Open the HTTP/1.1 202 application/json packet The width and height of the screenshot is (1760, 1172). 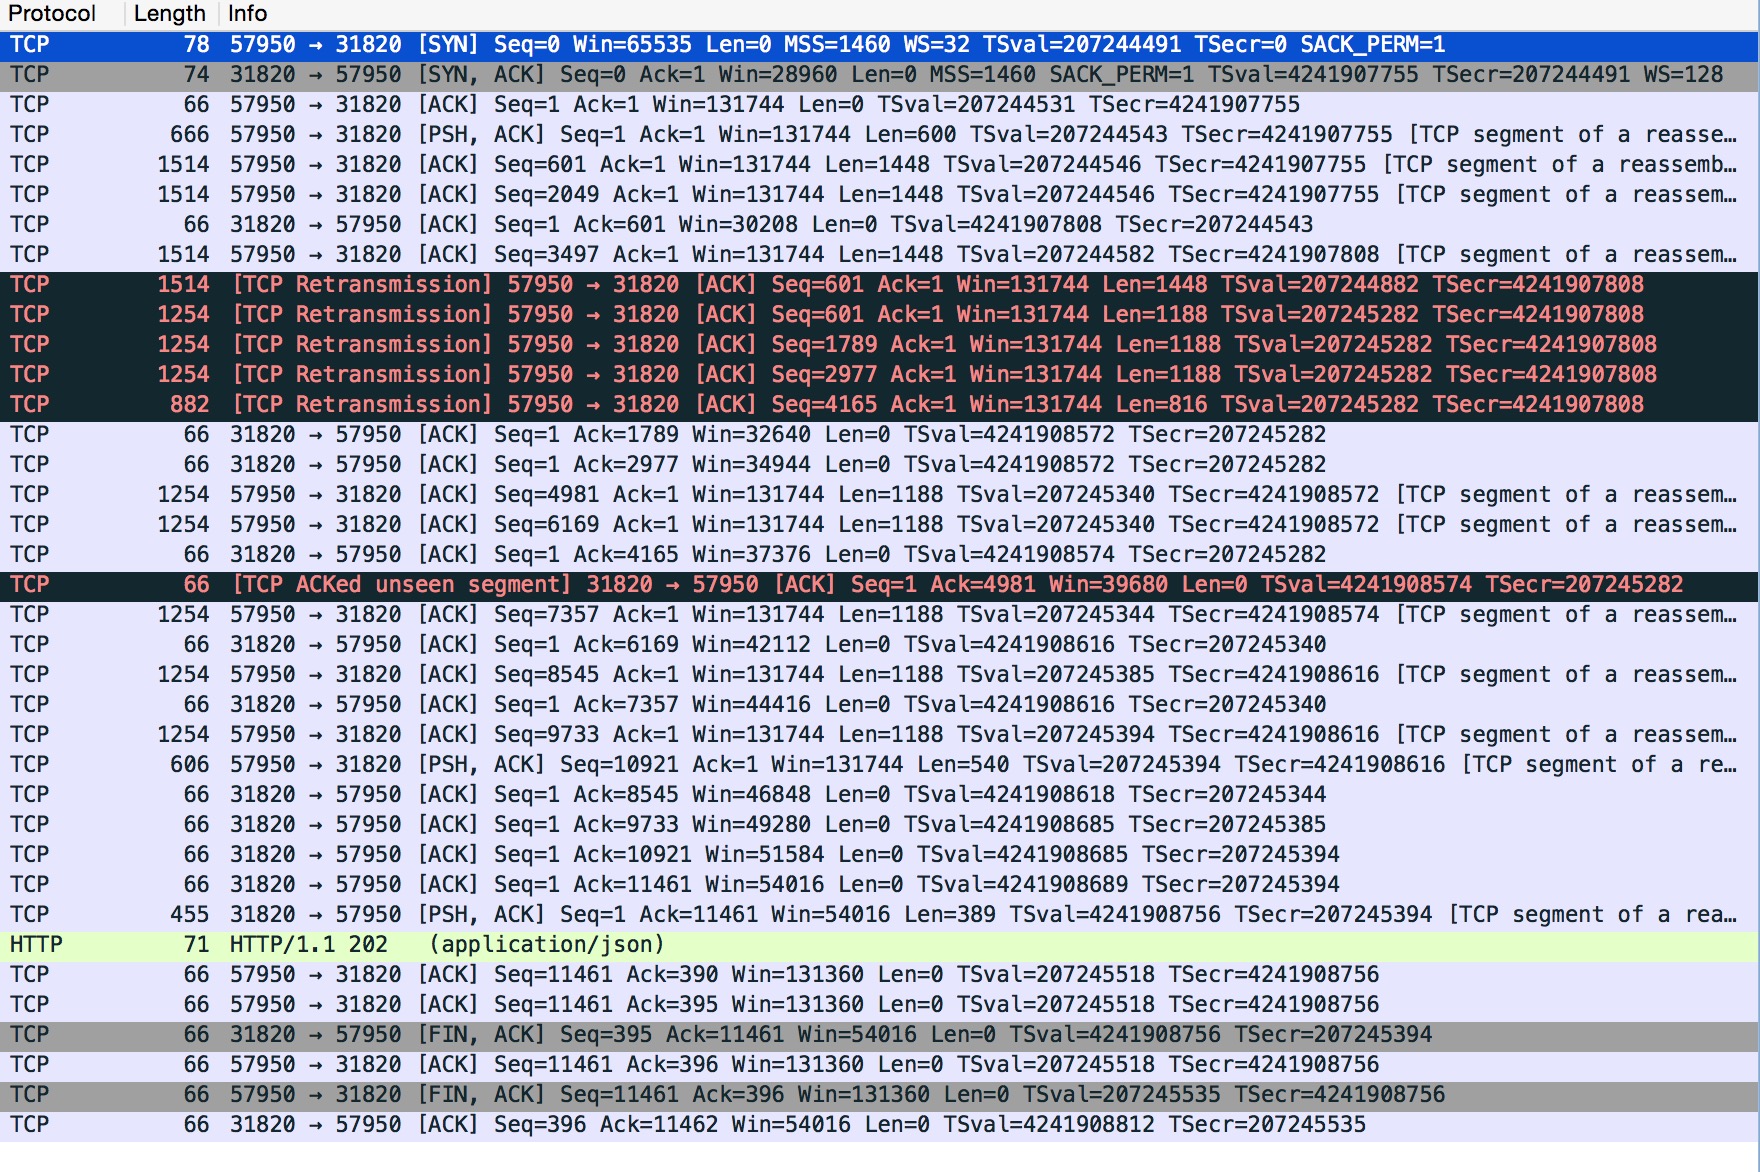pos(400,943)
